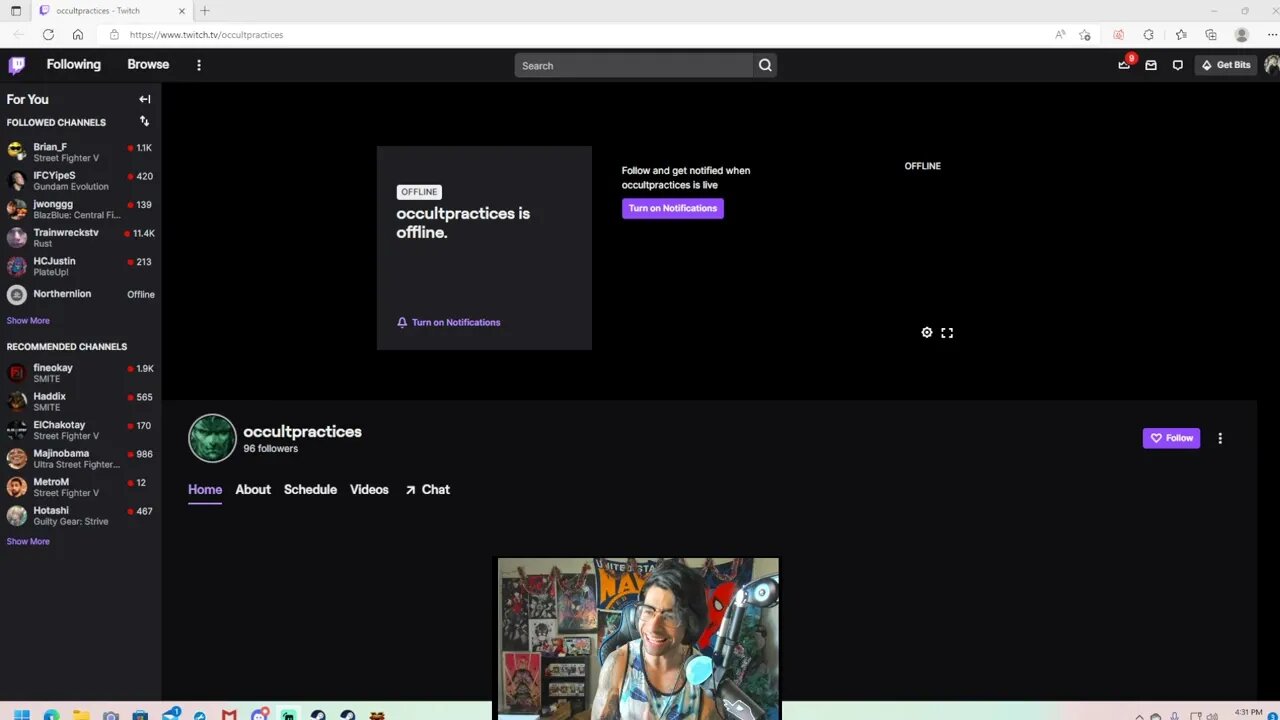1280x720 pixels.
Task: Open jwonggg channel in sidebar
Action: click(80, 209)
